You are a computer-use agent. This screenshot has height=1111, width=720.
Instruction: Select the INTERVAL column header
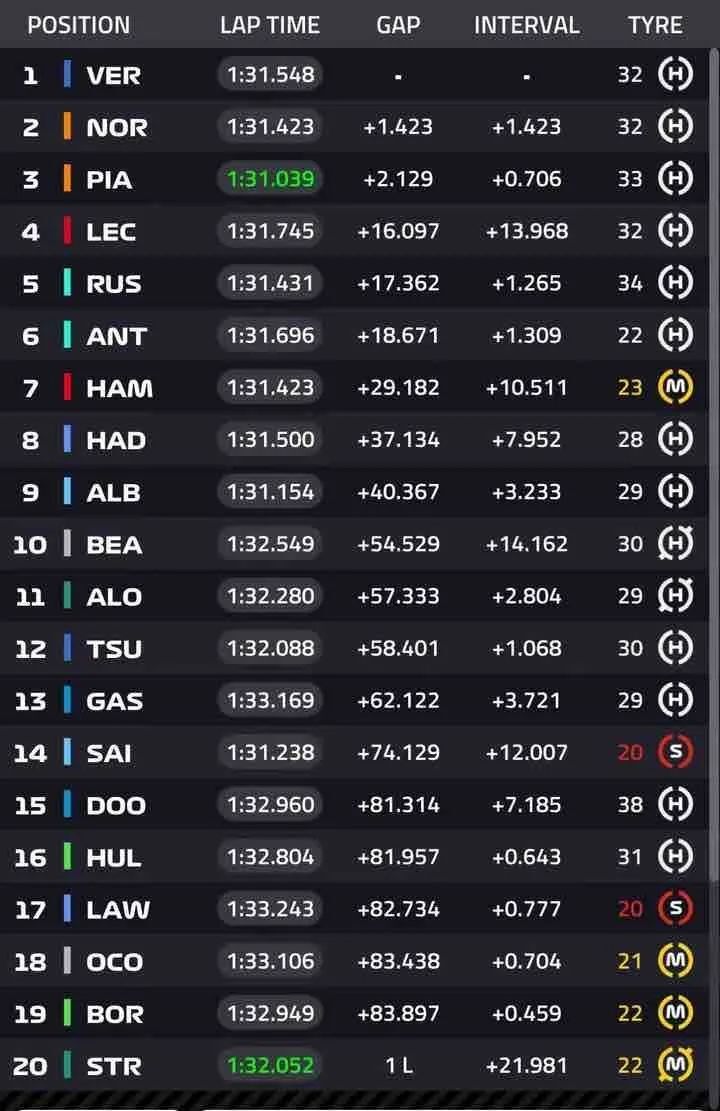tap(527, 26)
